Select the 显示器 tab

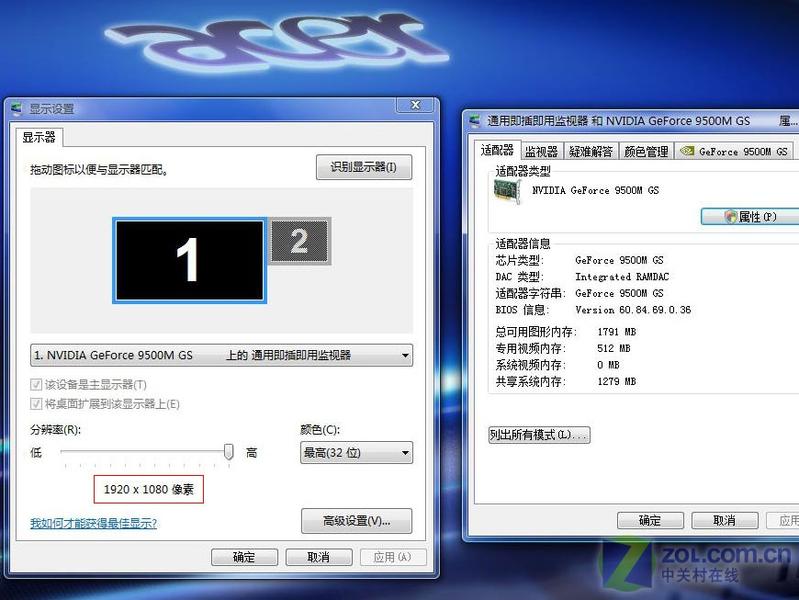click(x=39, y=137)
